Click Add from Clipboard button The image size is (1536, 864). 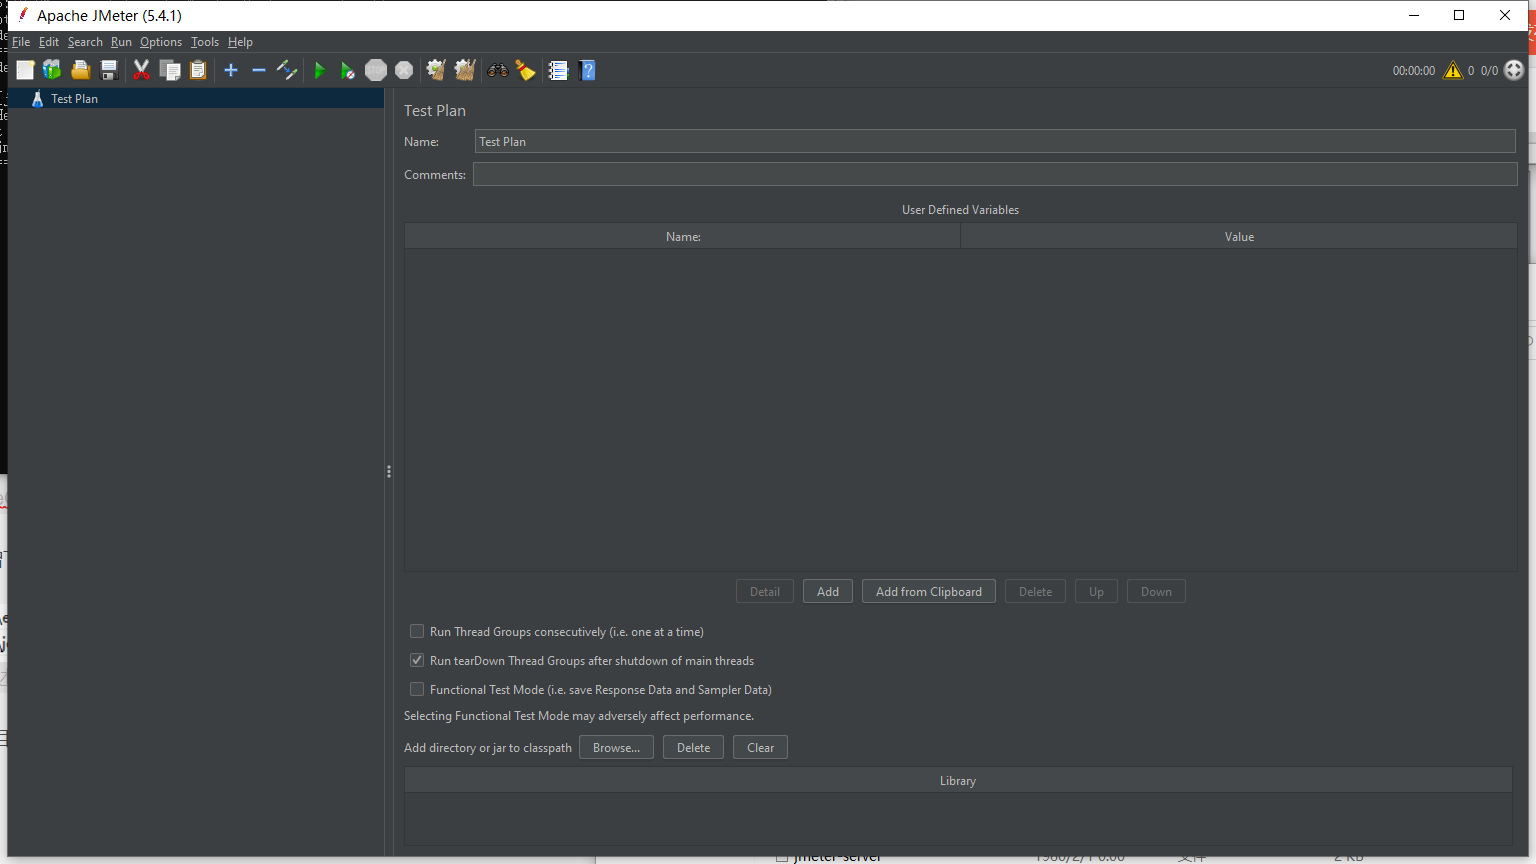pos(929,592)
